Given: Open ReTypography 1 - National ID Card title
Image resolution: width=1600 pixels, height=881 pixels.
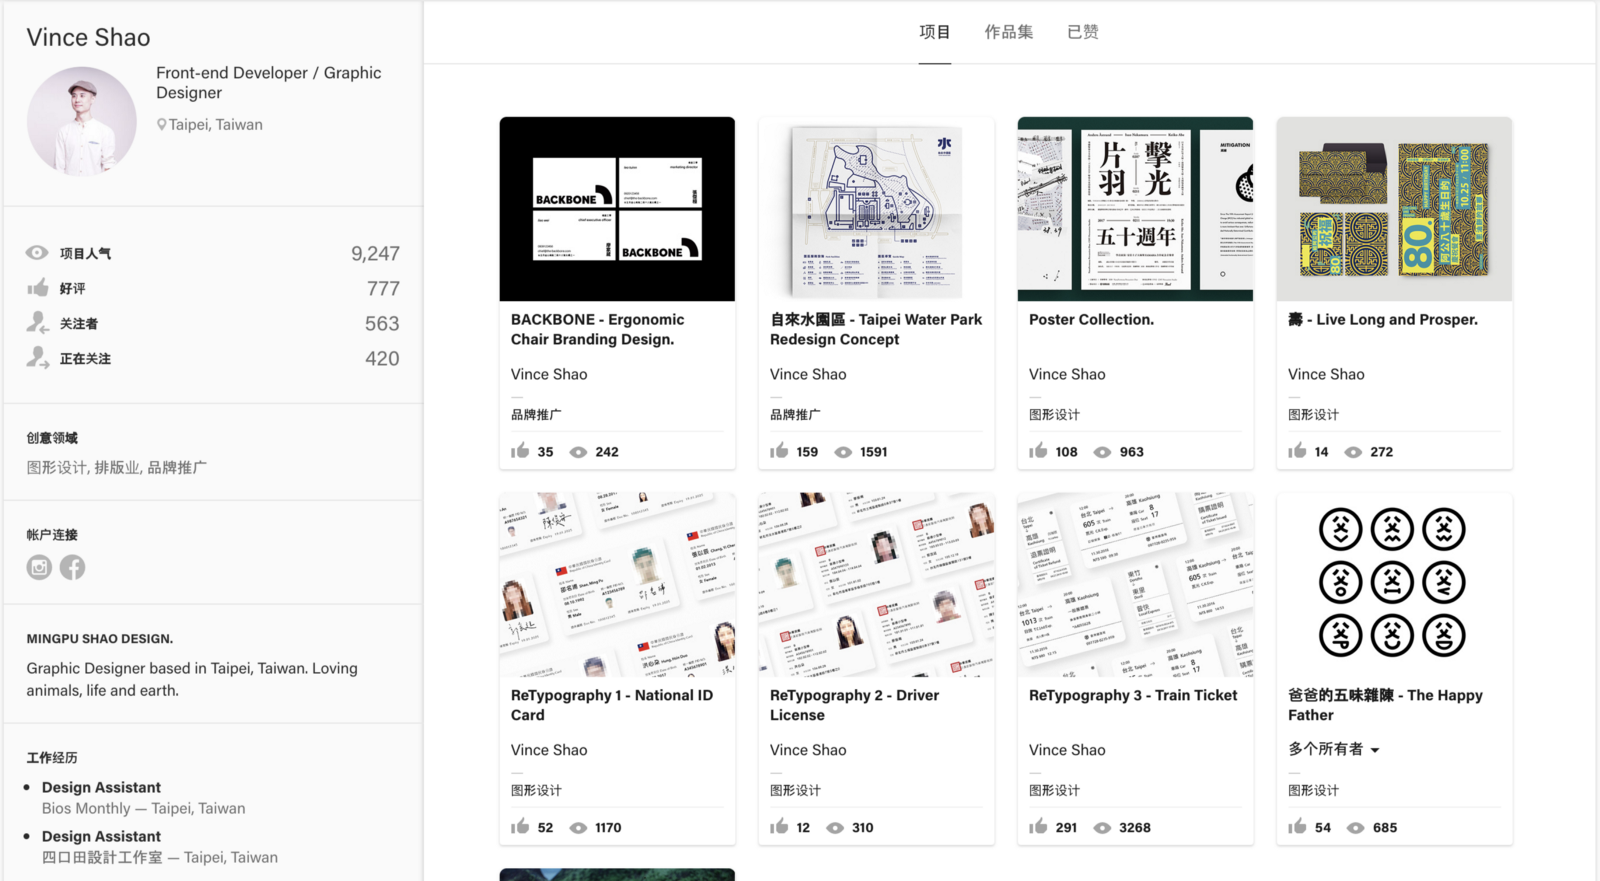Looking at the screenshot, I should (x=612, y=705).
